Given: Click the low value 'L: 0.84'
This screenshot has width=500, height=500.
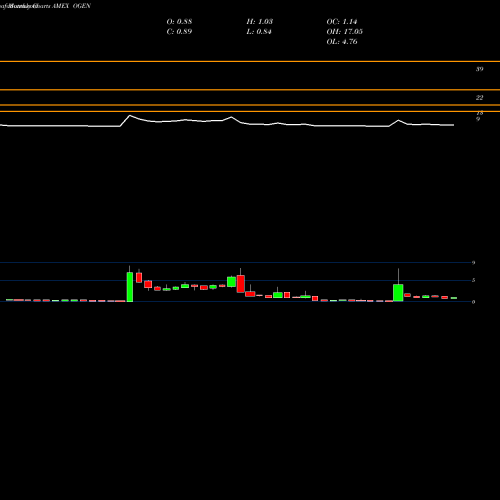Looking at the screenshot, I should (x=259, y=31).
